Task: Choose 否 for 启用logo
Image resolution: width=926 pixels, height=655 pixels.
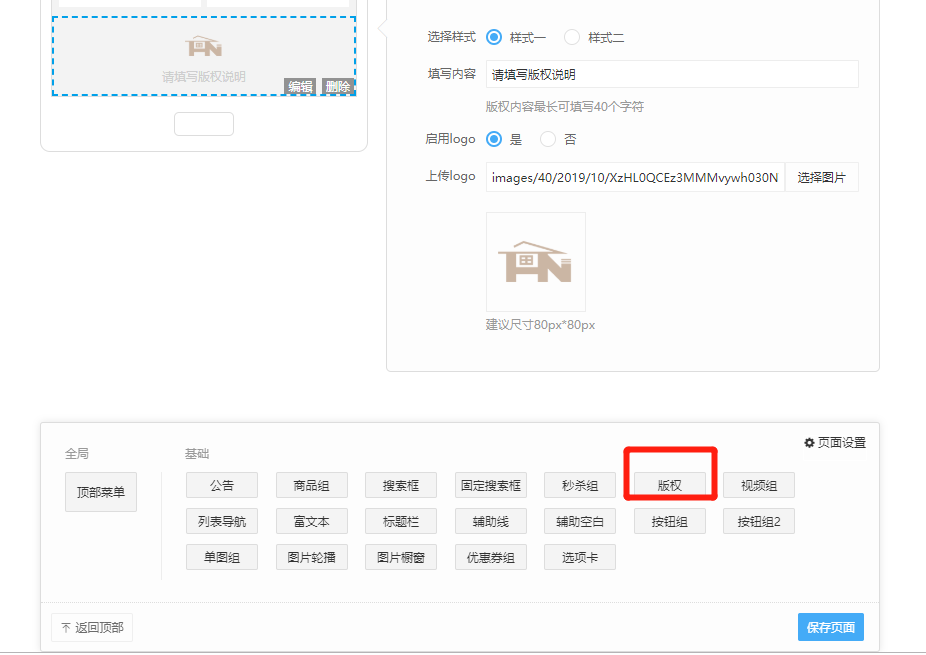Action: (548, 139)
